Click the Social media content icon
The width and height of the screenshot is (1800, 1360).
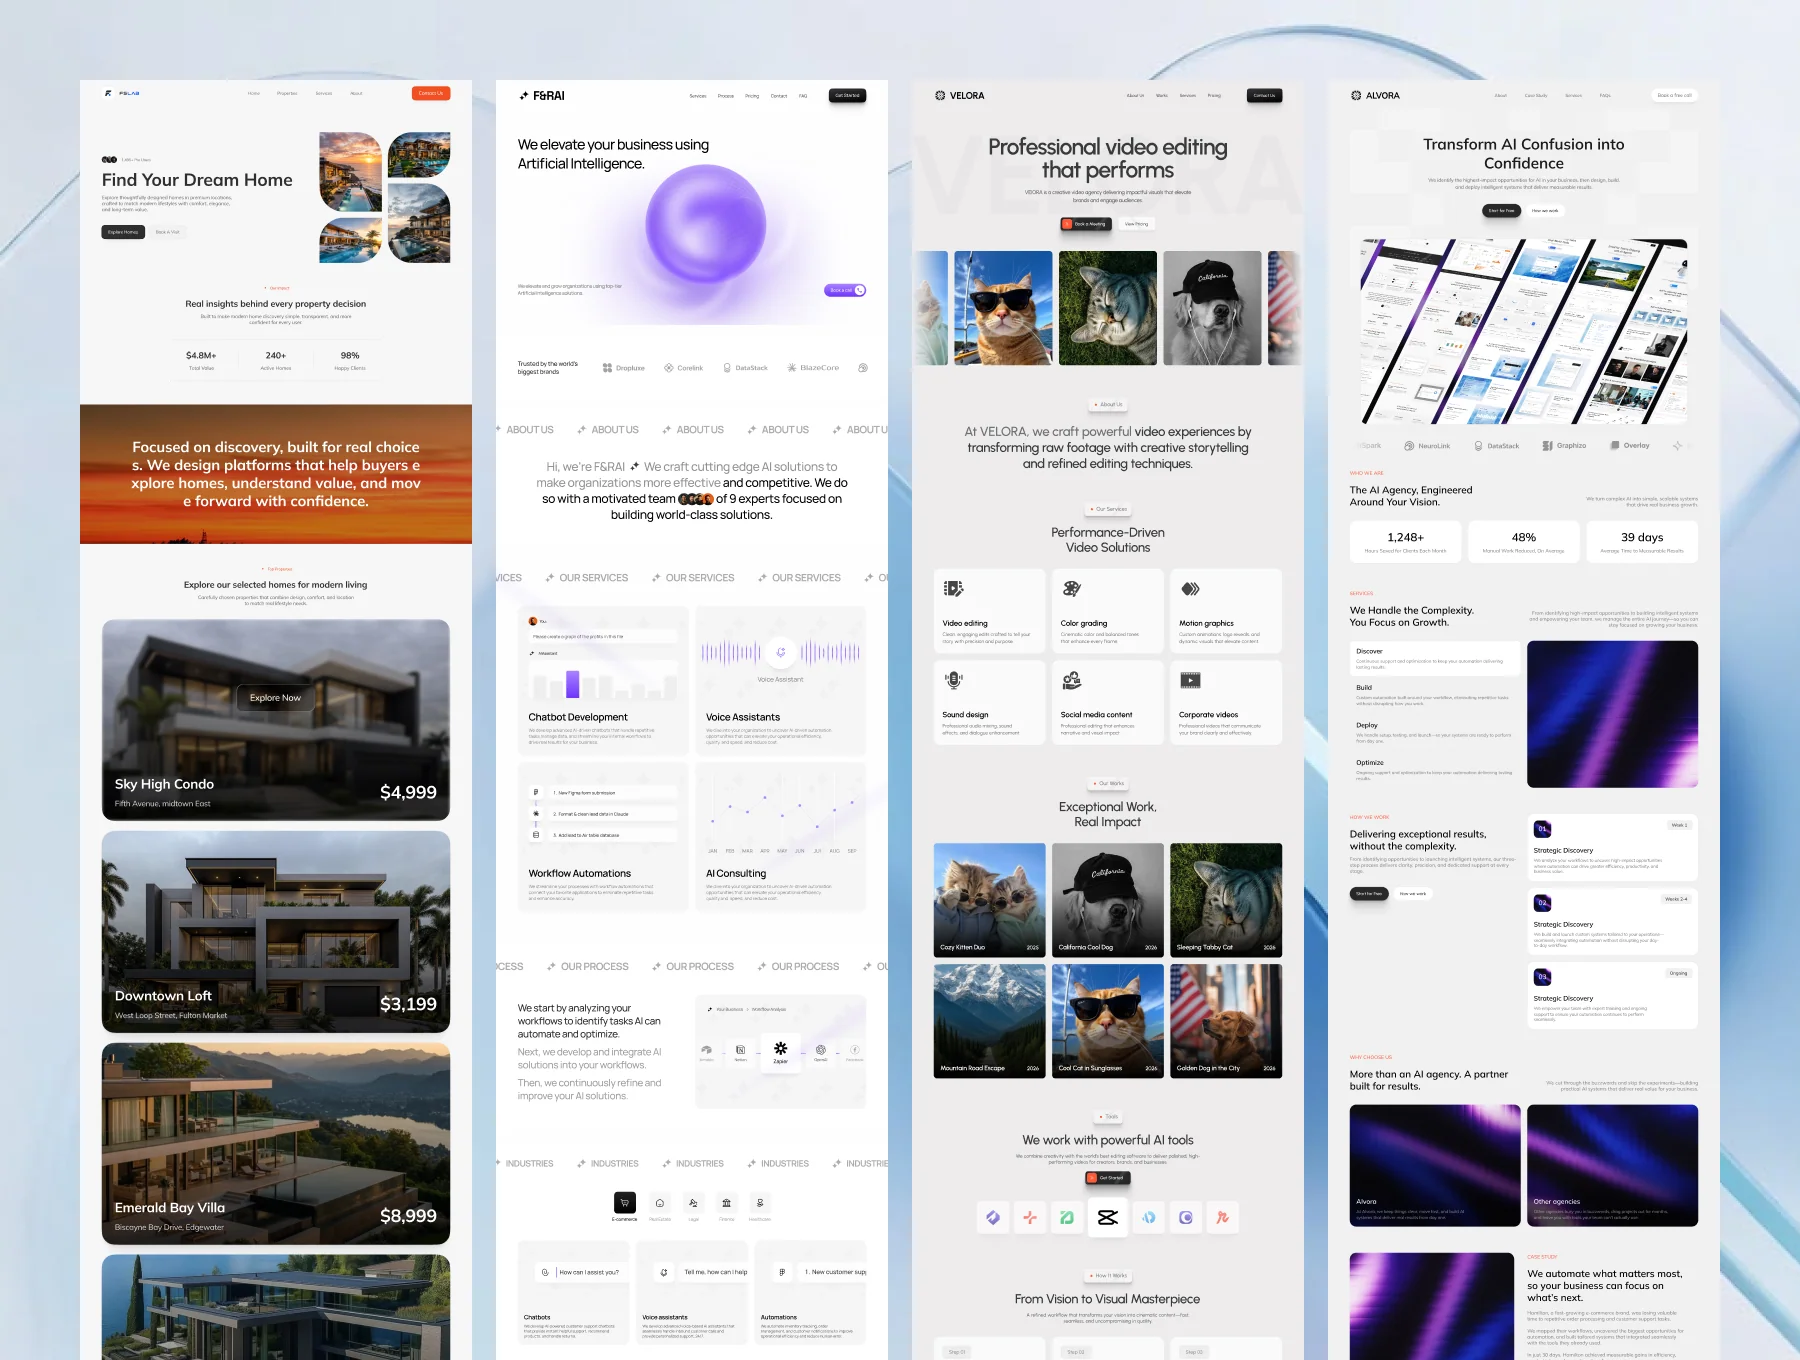(x=1072, y=680)
